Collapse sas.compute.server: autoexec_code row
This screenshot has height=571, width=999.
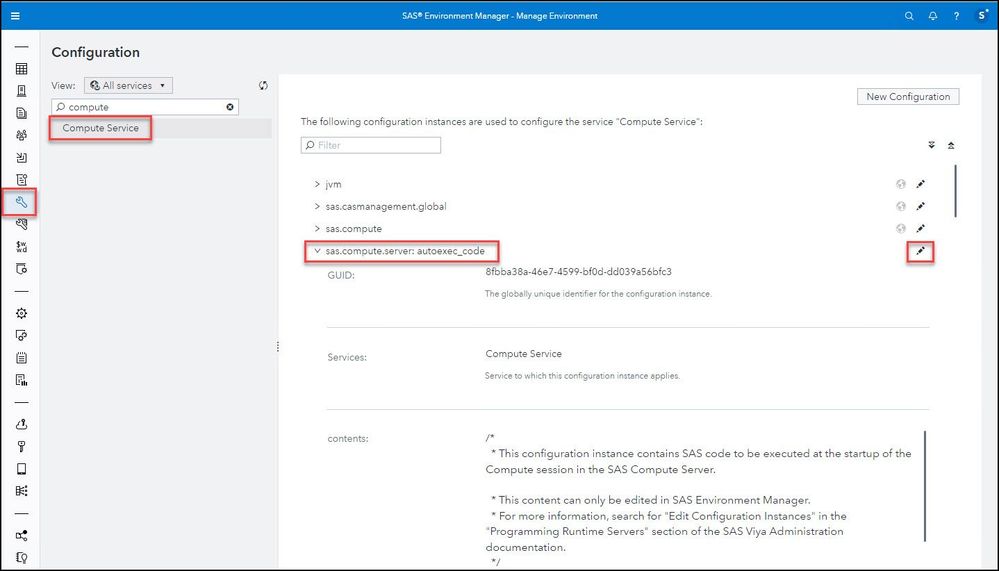point(317,251)
